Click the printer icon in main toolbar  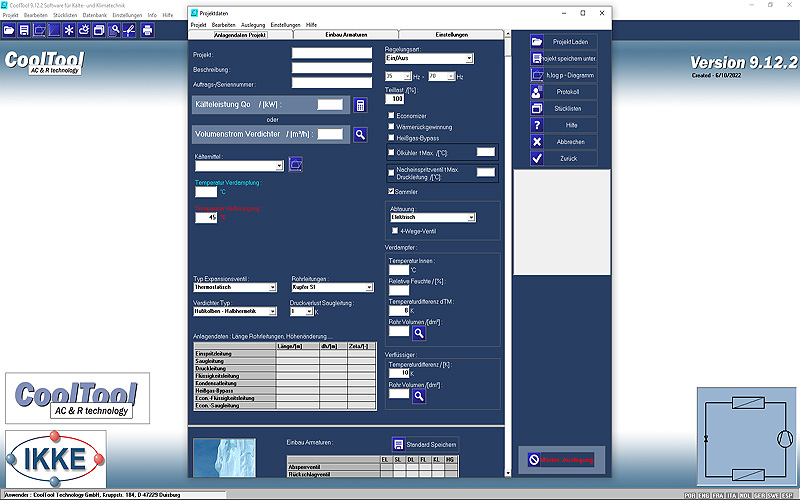[148, 30]
